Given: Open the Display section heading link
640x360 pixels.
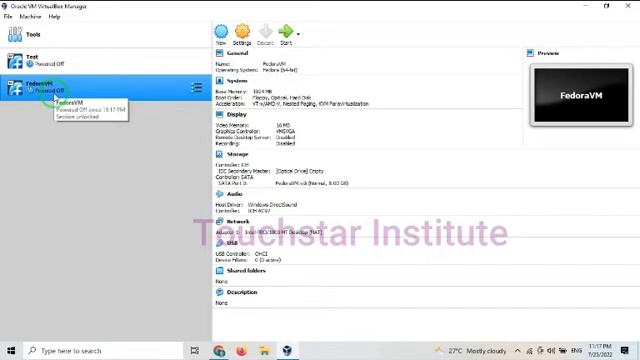Looking at the screenshot, I should 237,115.
